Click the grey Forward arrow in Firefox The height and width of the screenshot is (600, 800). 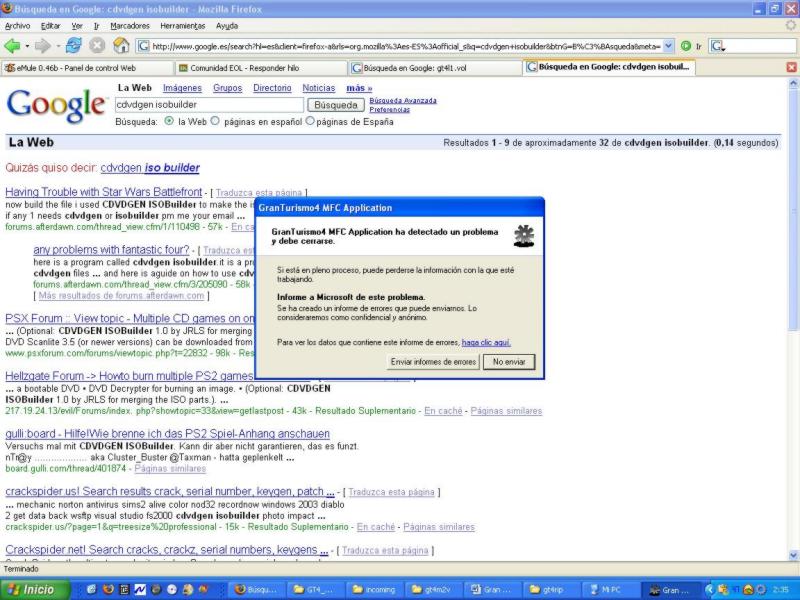(x=43, y=46)
